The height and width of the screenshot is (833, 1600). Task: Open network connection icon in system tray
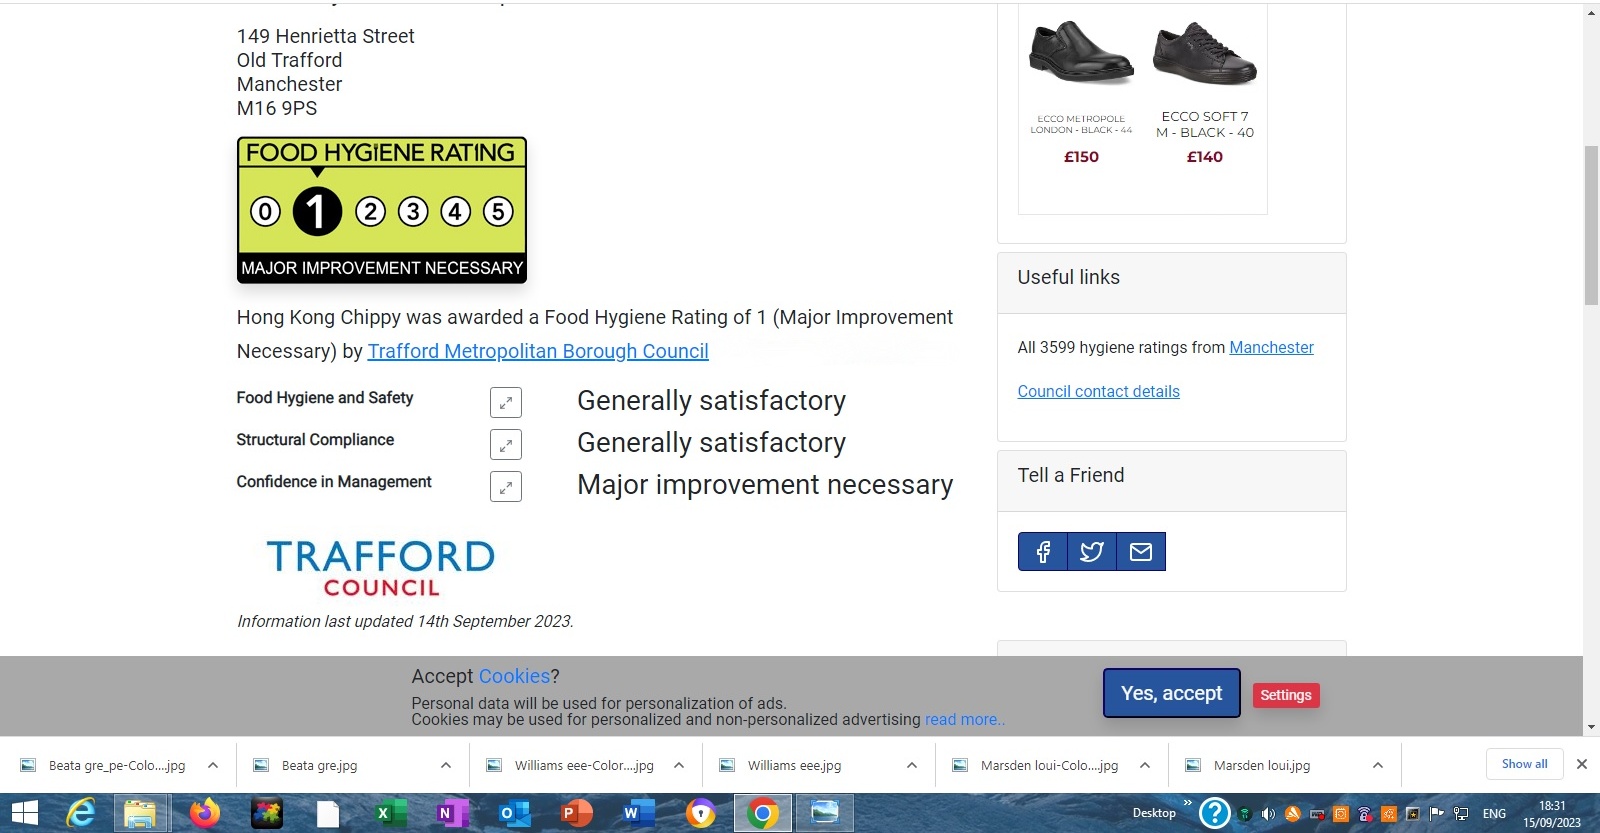click(x=1461, y=814)
